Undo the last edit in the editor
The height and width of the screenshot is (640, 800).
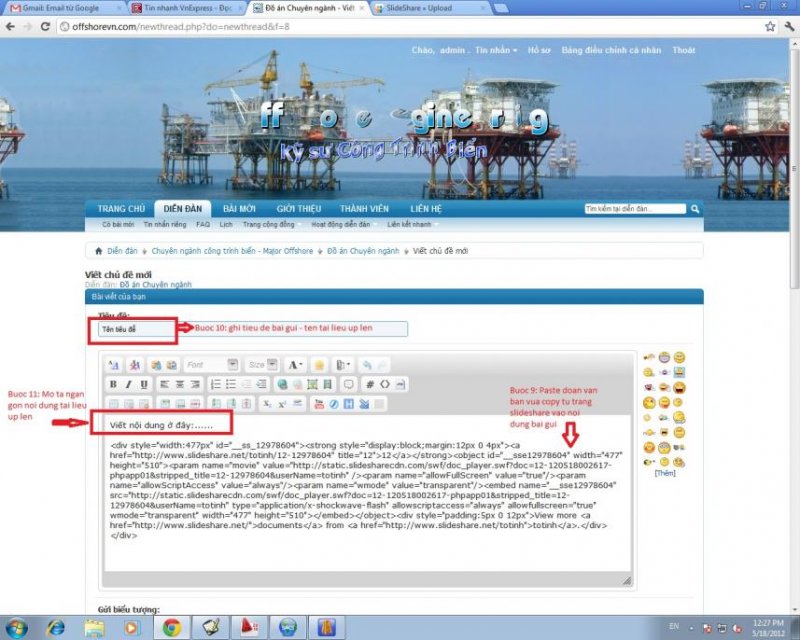click(367, 365)
